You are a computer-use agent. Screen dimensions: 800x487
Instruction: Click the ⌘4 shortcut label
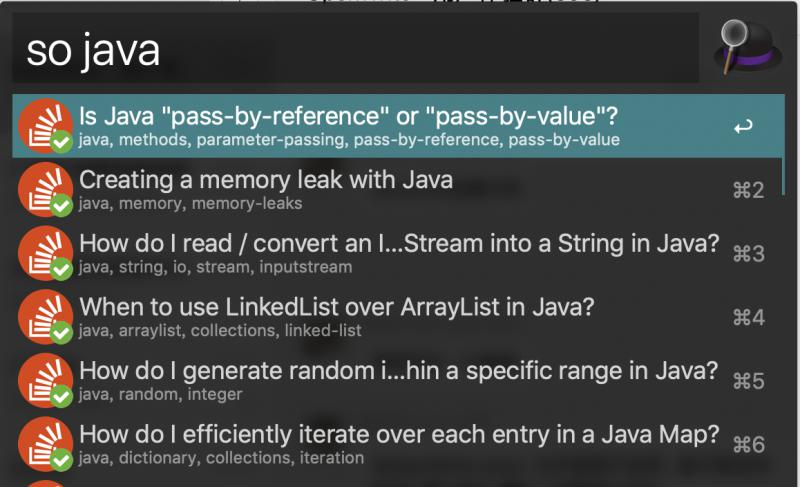click(748, 318)
